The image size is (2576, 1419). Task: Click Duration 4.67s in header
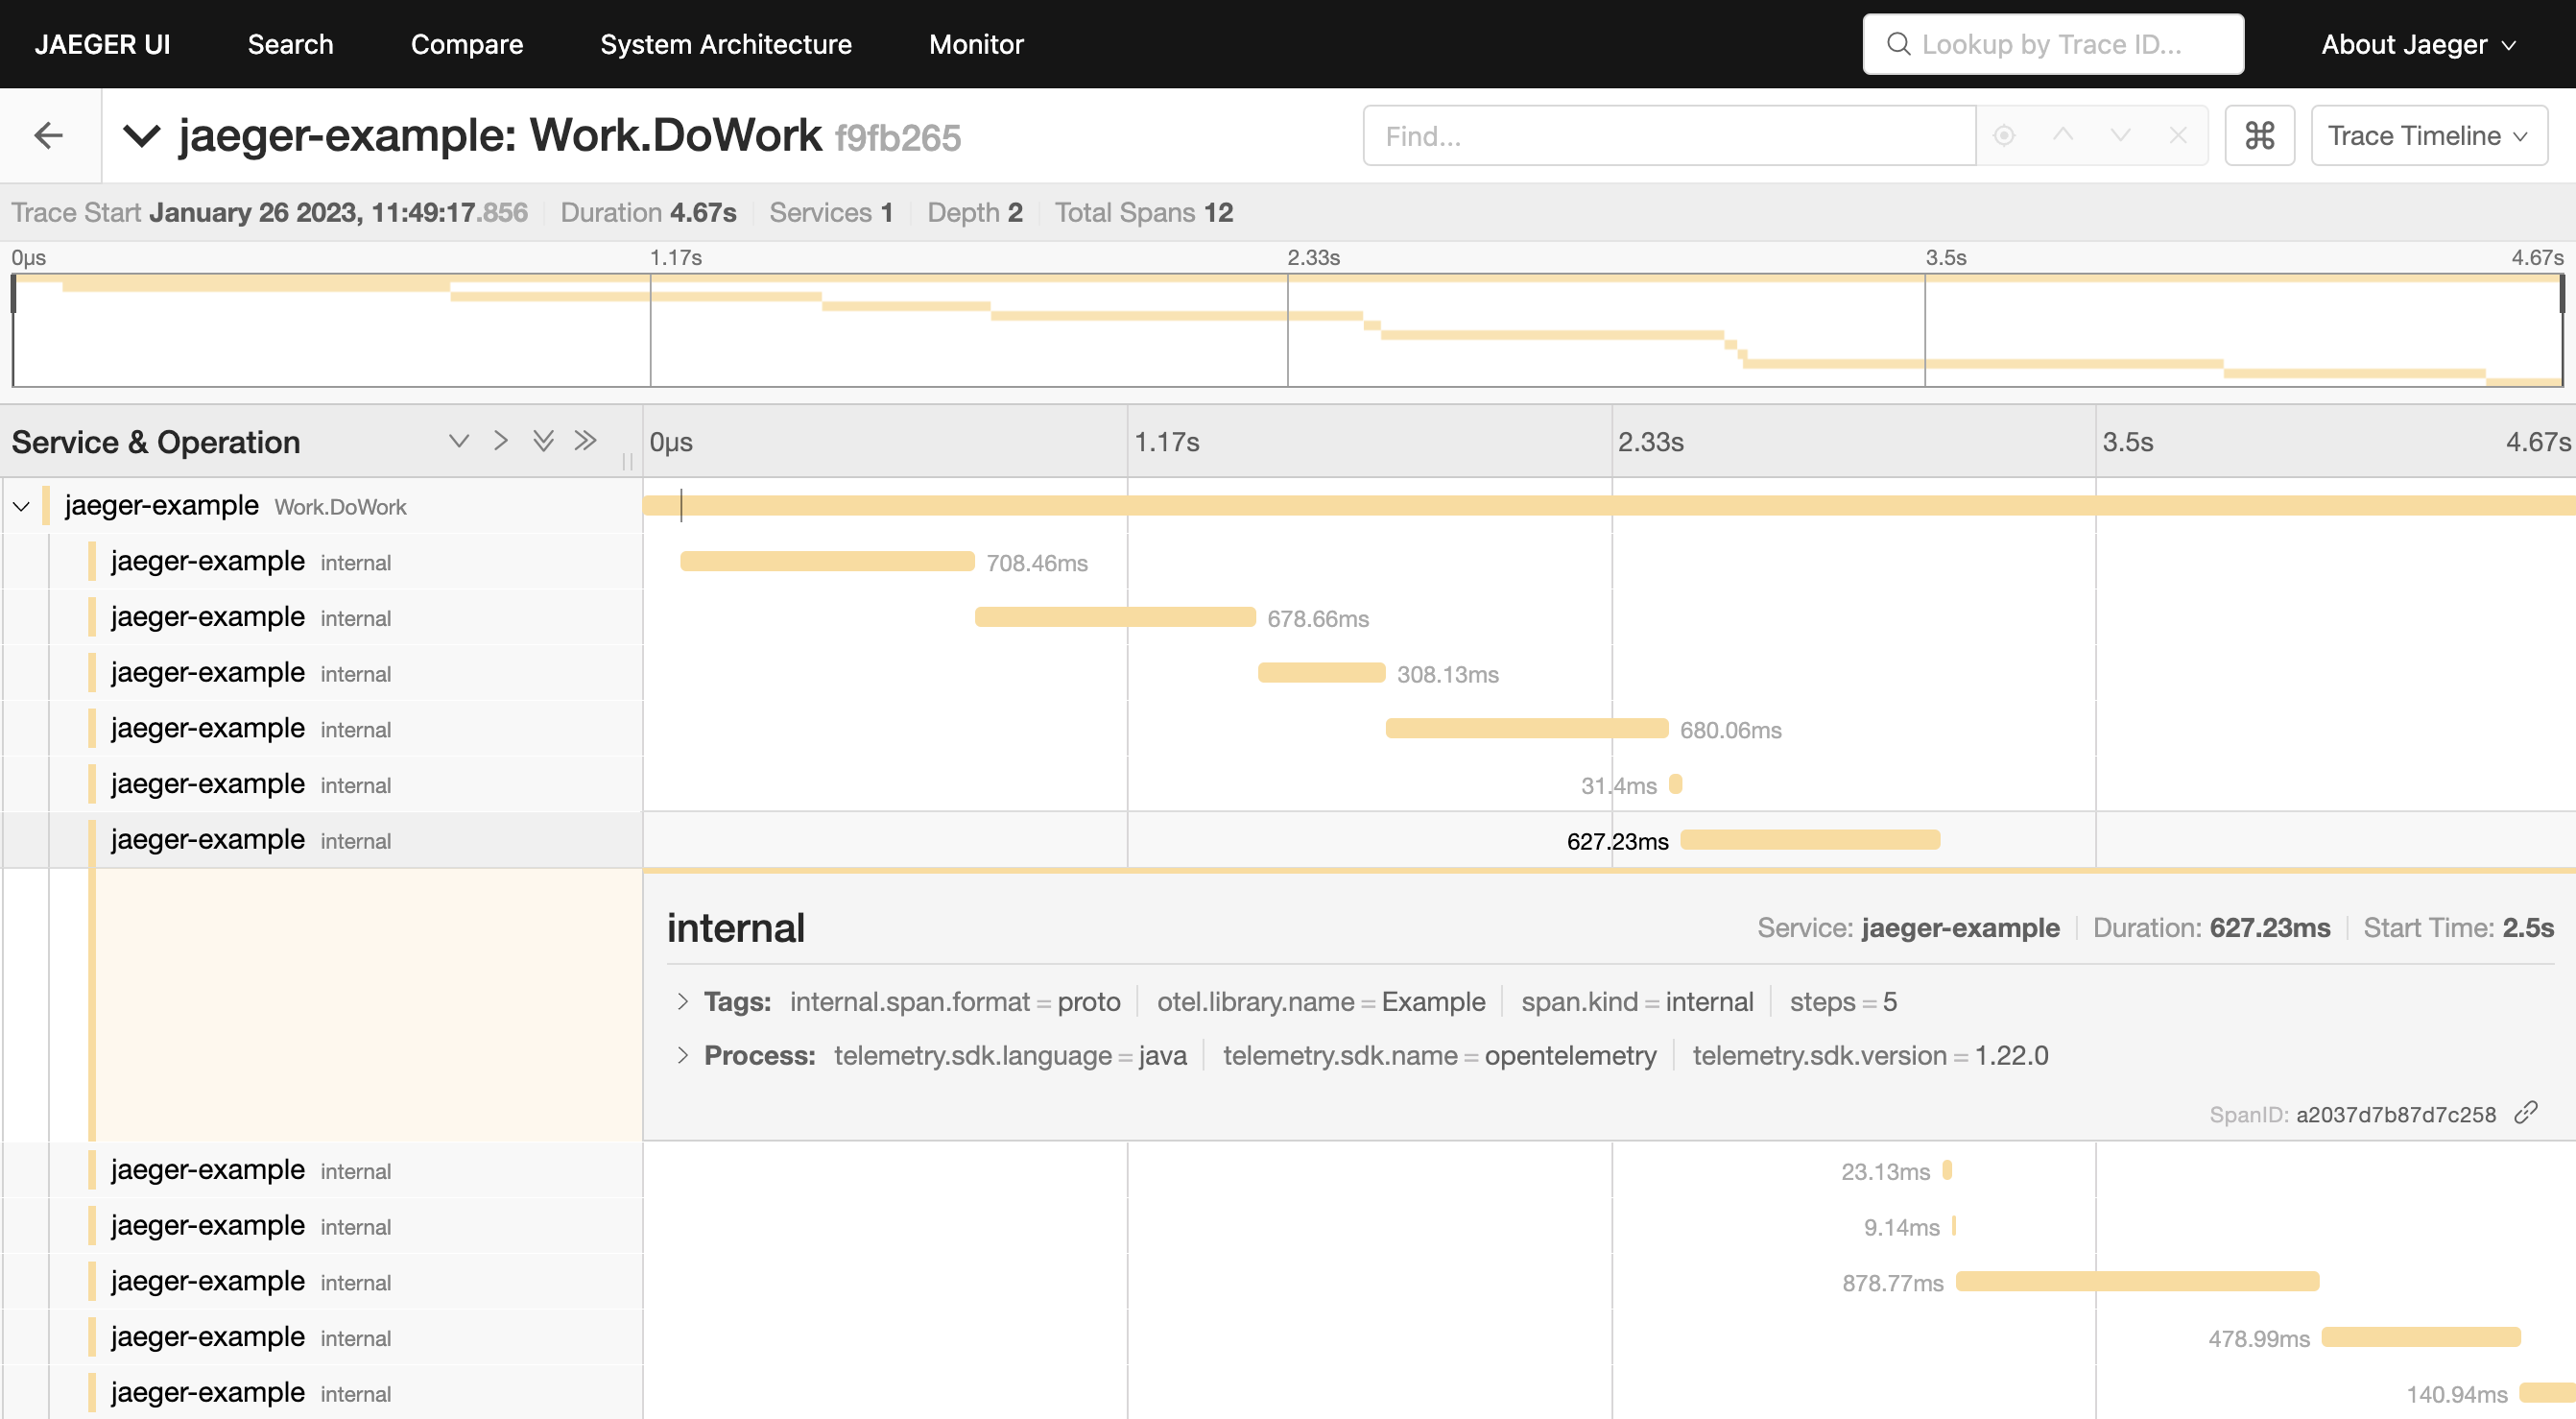coord(648,212)
